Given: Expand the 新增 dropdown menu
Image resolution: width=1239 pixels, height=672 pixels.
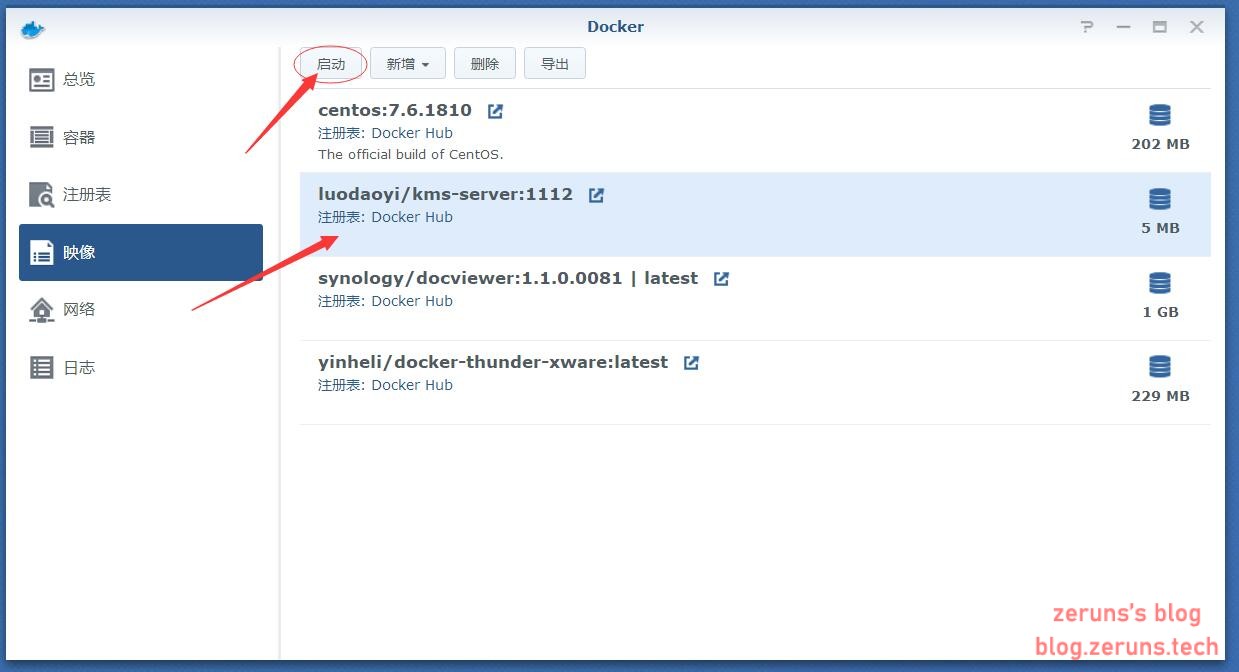Looking at the screenshot, I should coord(408,64).
